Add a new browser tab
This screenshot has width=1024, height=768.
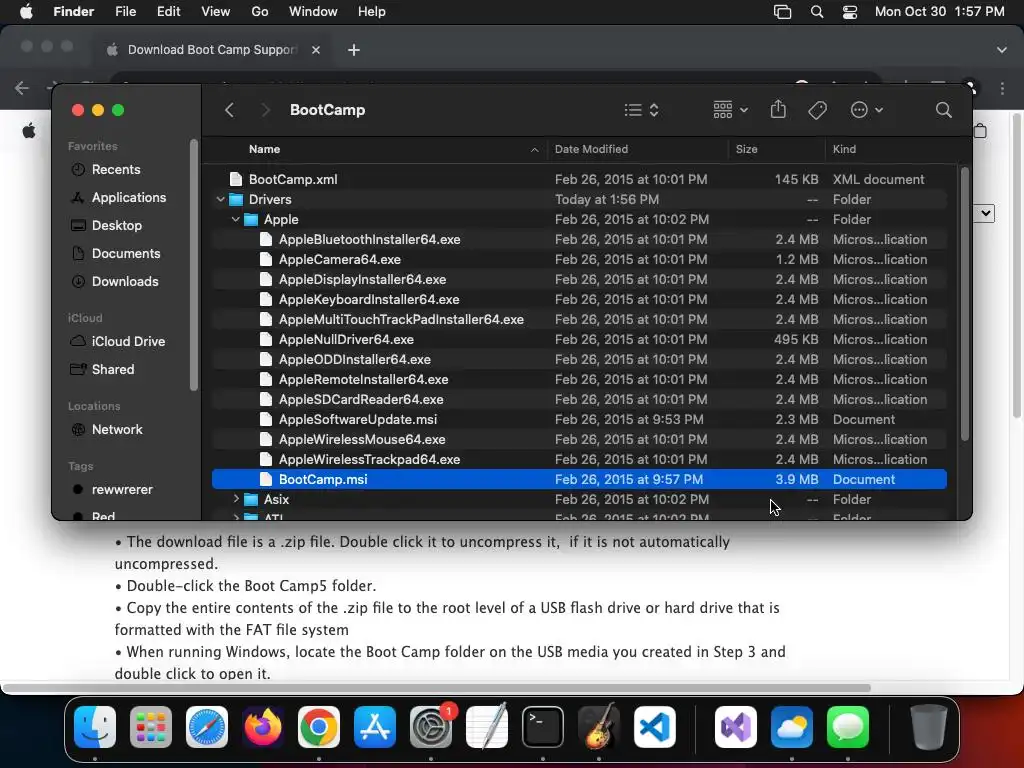pyautogui.click(x=353, y=50)
